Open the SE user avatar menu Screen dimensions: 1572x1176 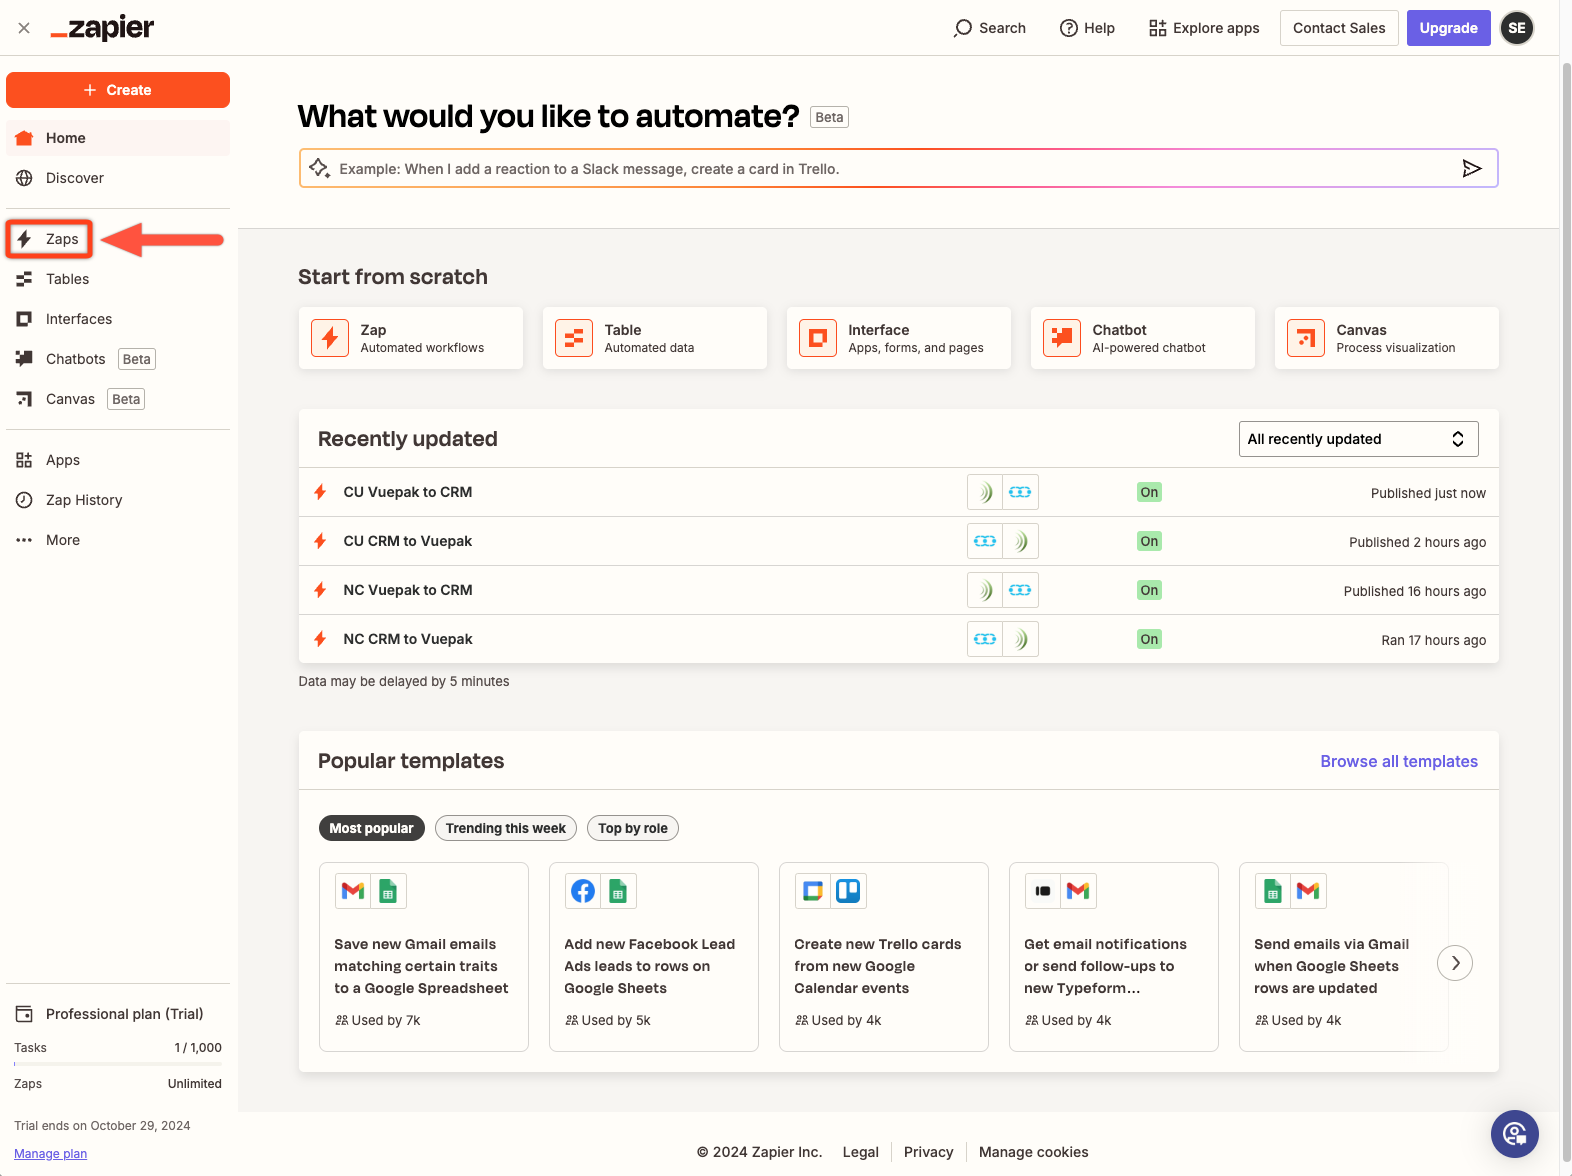[x=1516, y=28]
